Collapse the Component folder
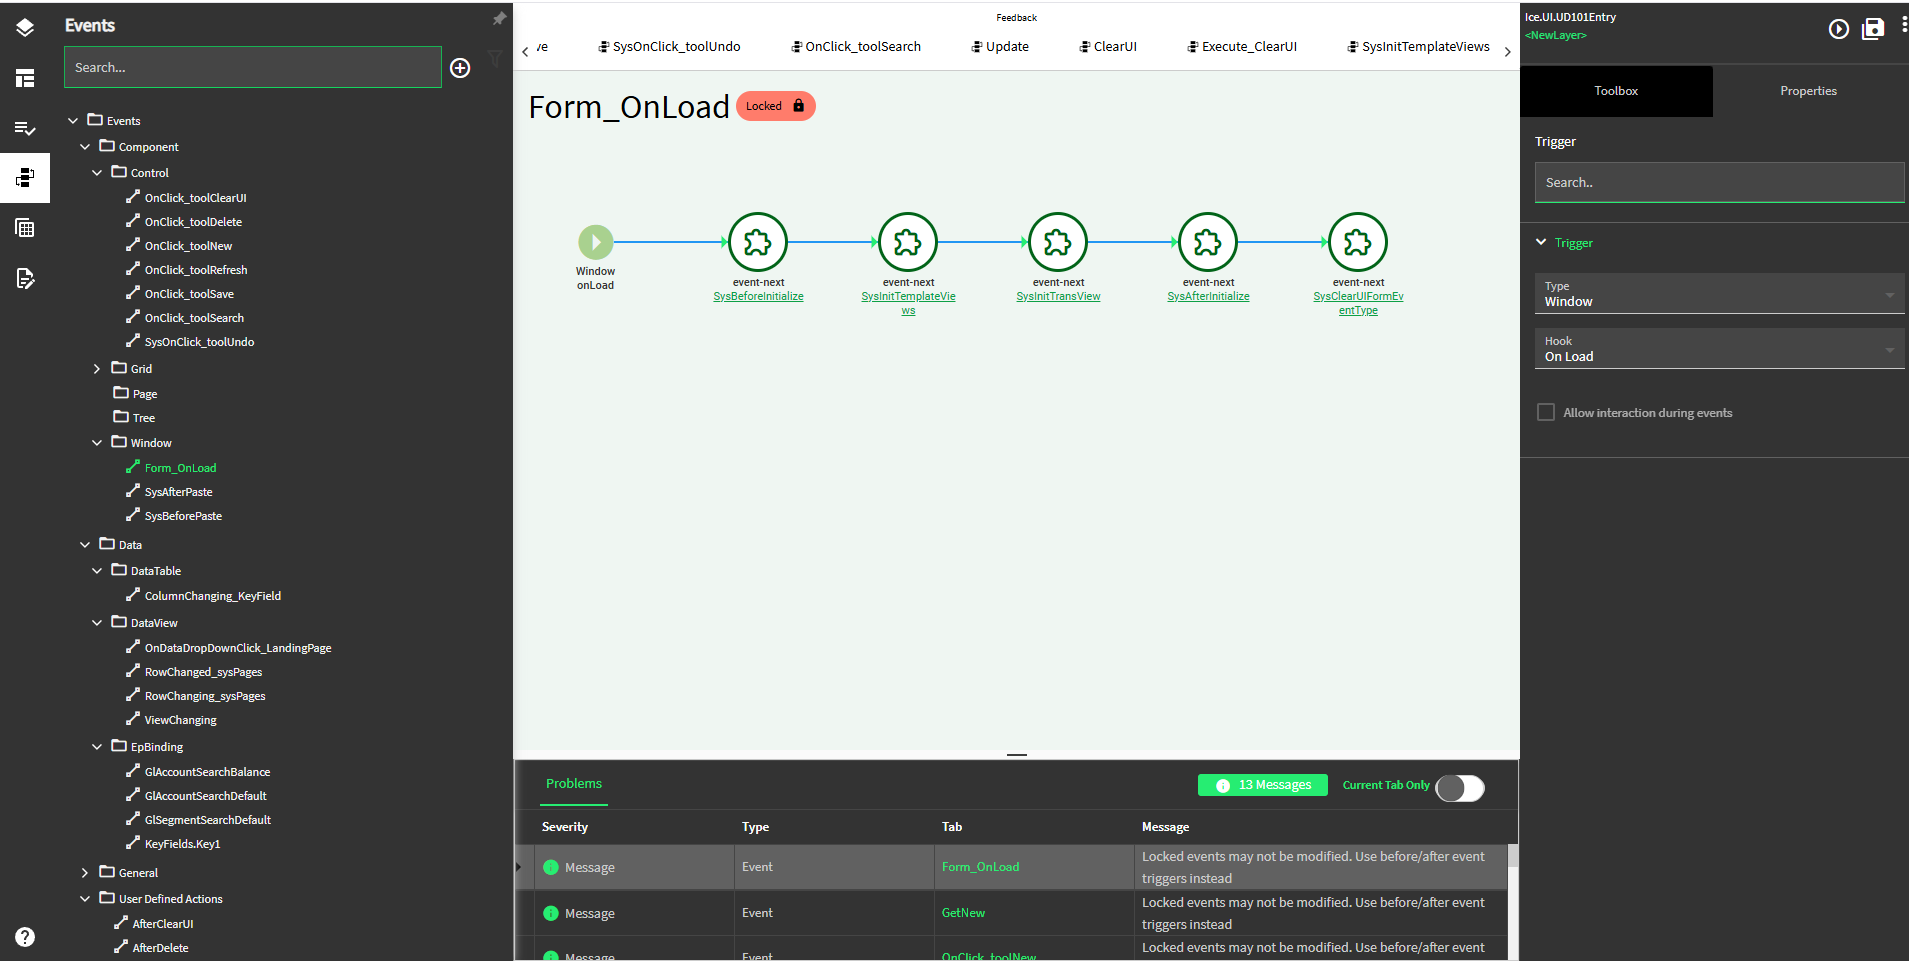 (85, 146)
